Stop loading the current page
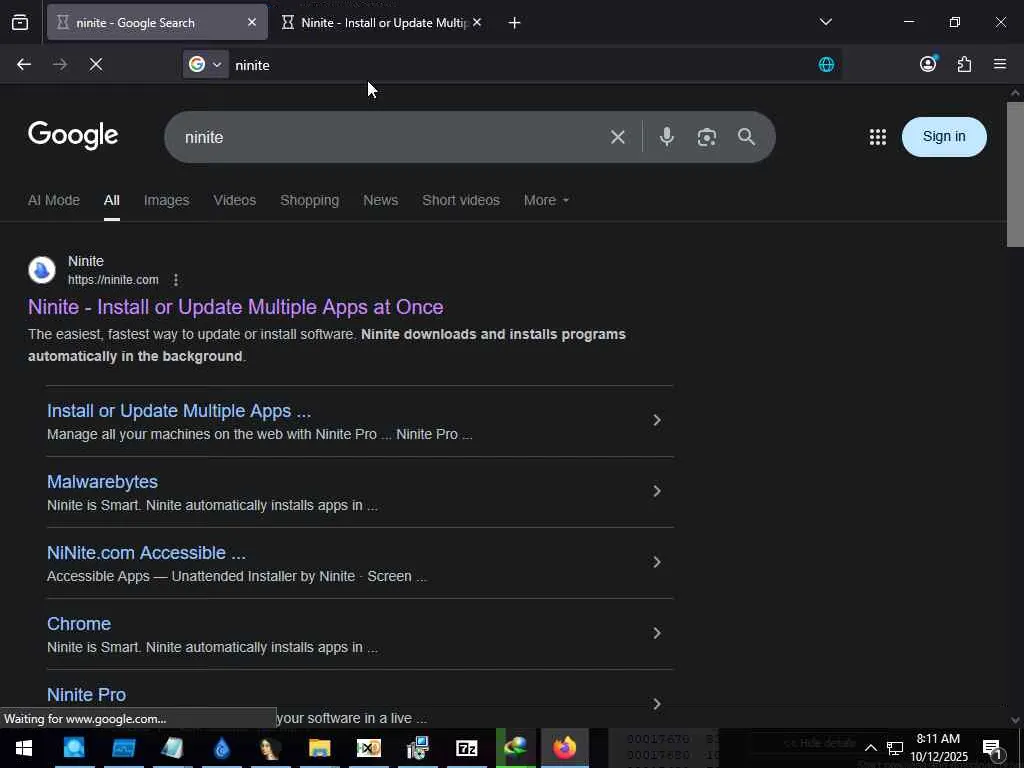 pos(96,65)
